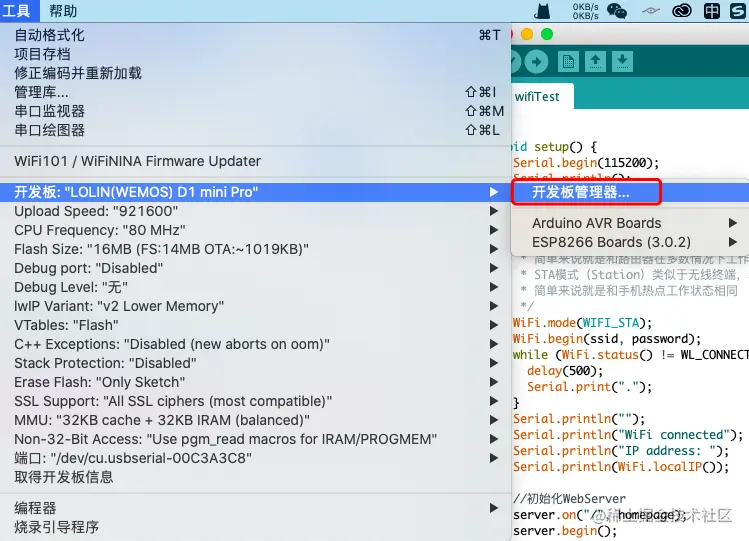This screenshot has width=749, height=541.
Task: Expand MMU 32KB cache submenu
Action: 256,420
